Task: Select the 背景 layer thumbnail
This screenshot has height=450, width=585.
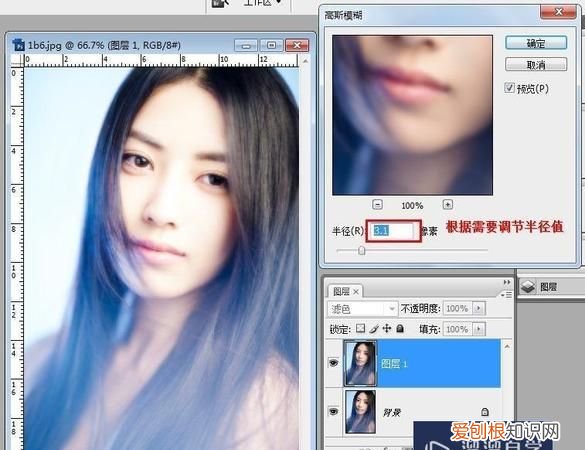Action: [x=360, y=412]
